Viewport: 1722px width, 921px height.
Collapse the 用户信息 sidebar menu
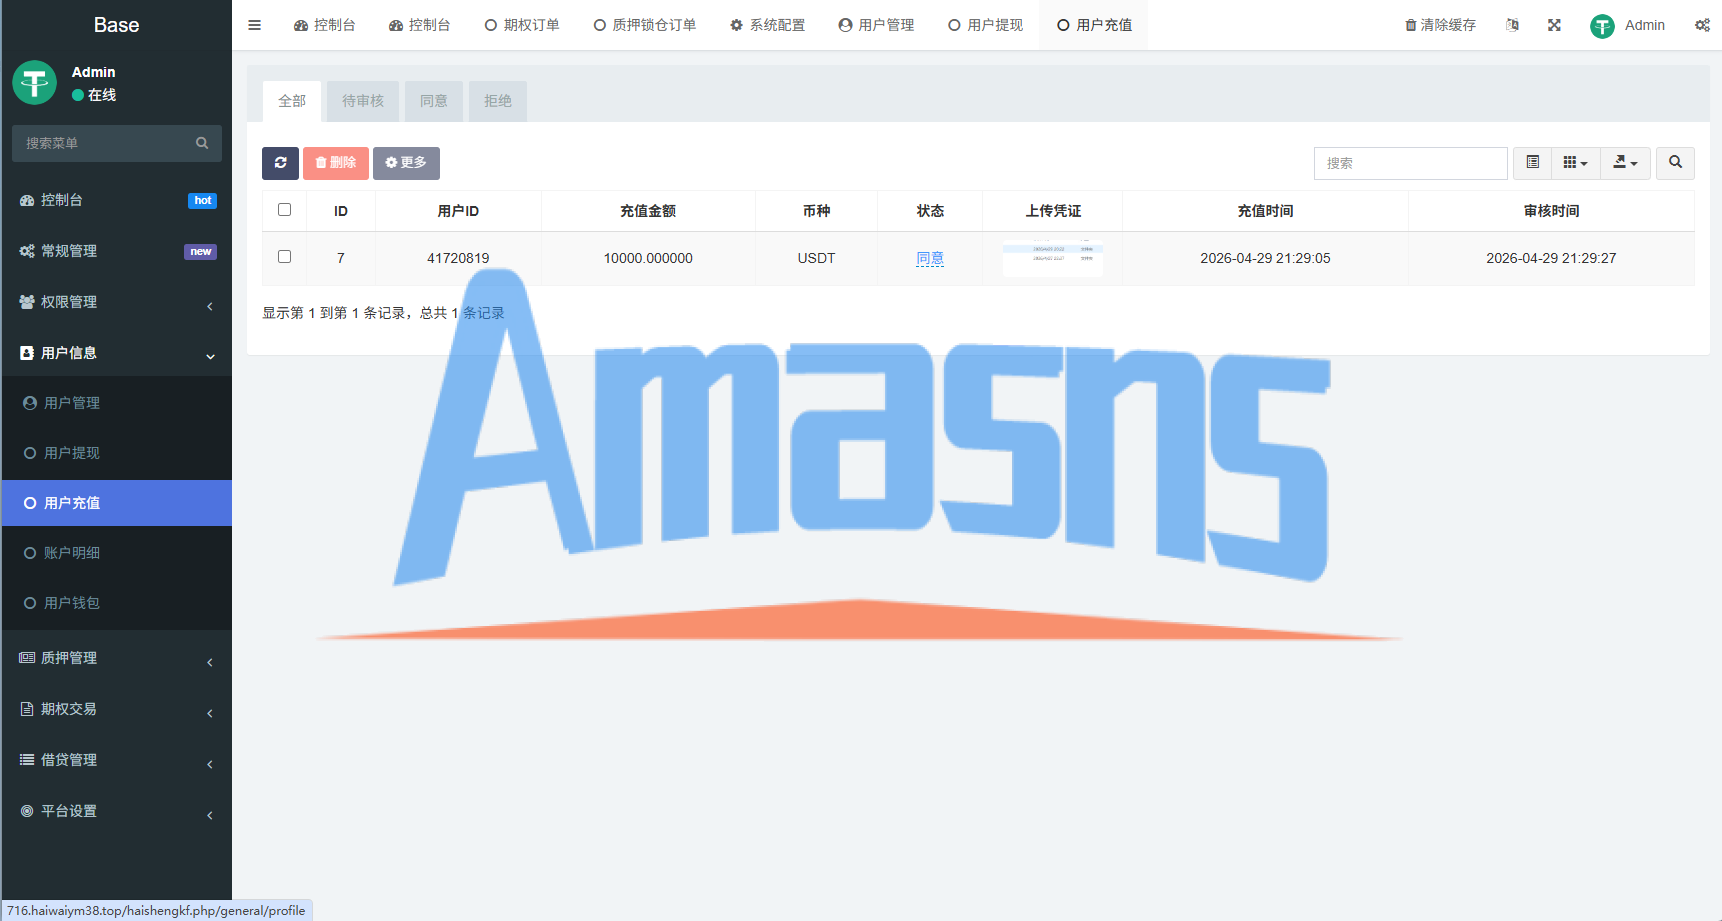(117, 353)
